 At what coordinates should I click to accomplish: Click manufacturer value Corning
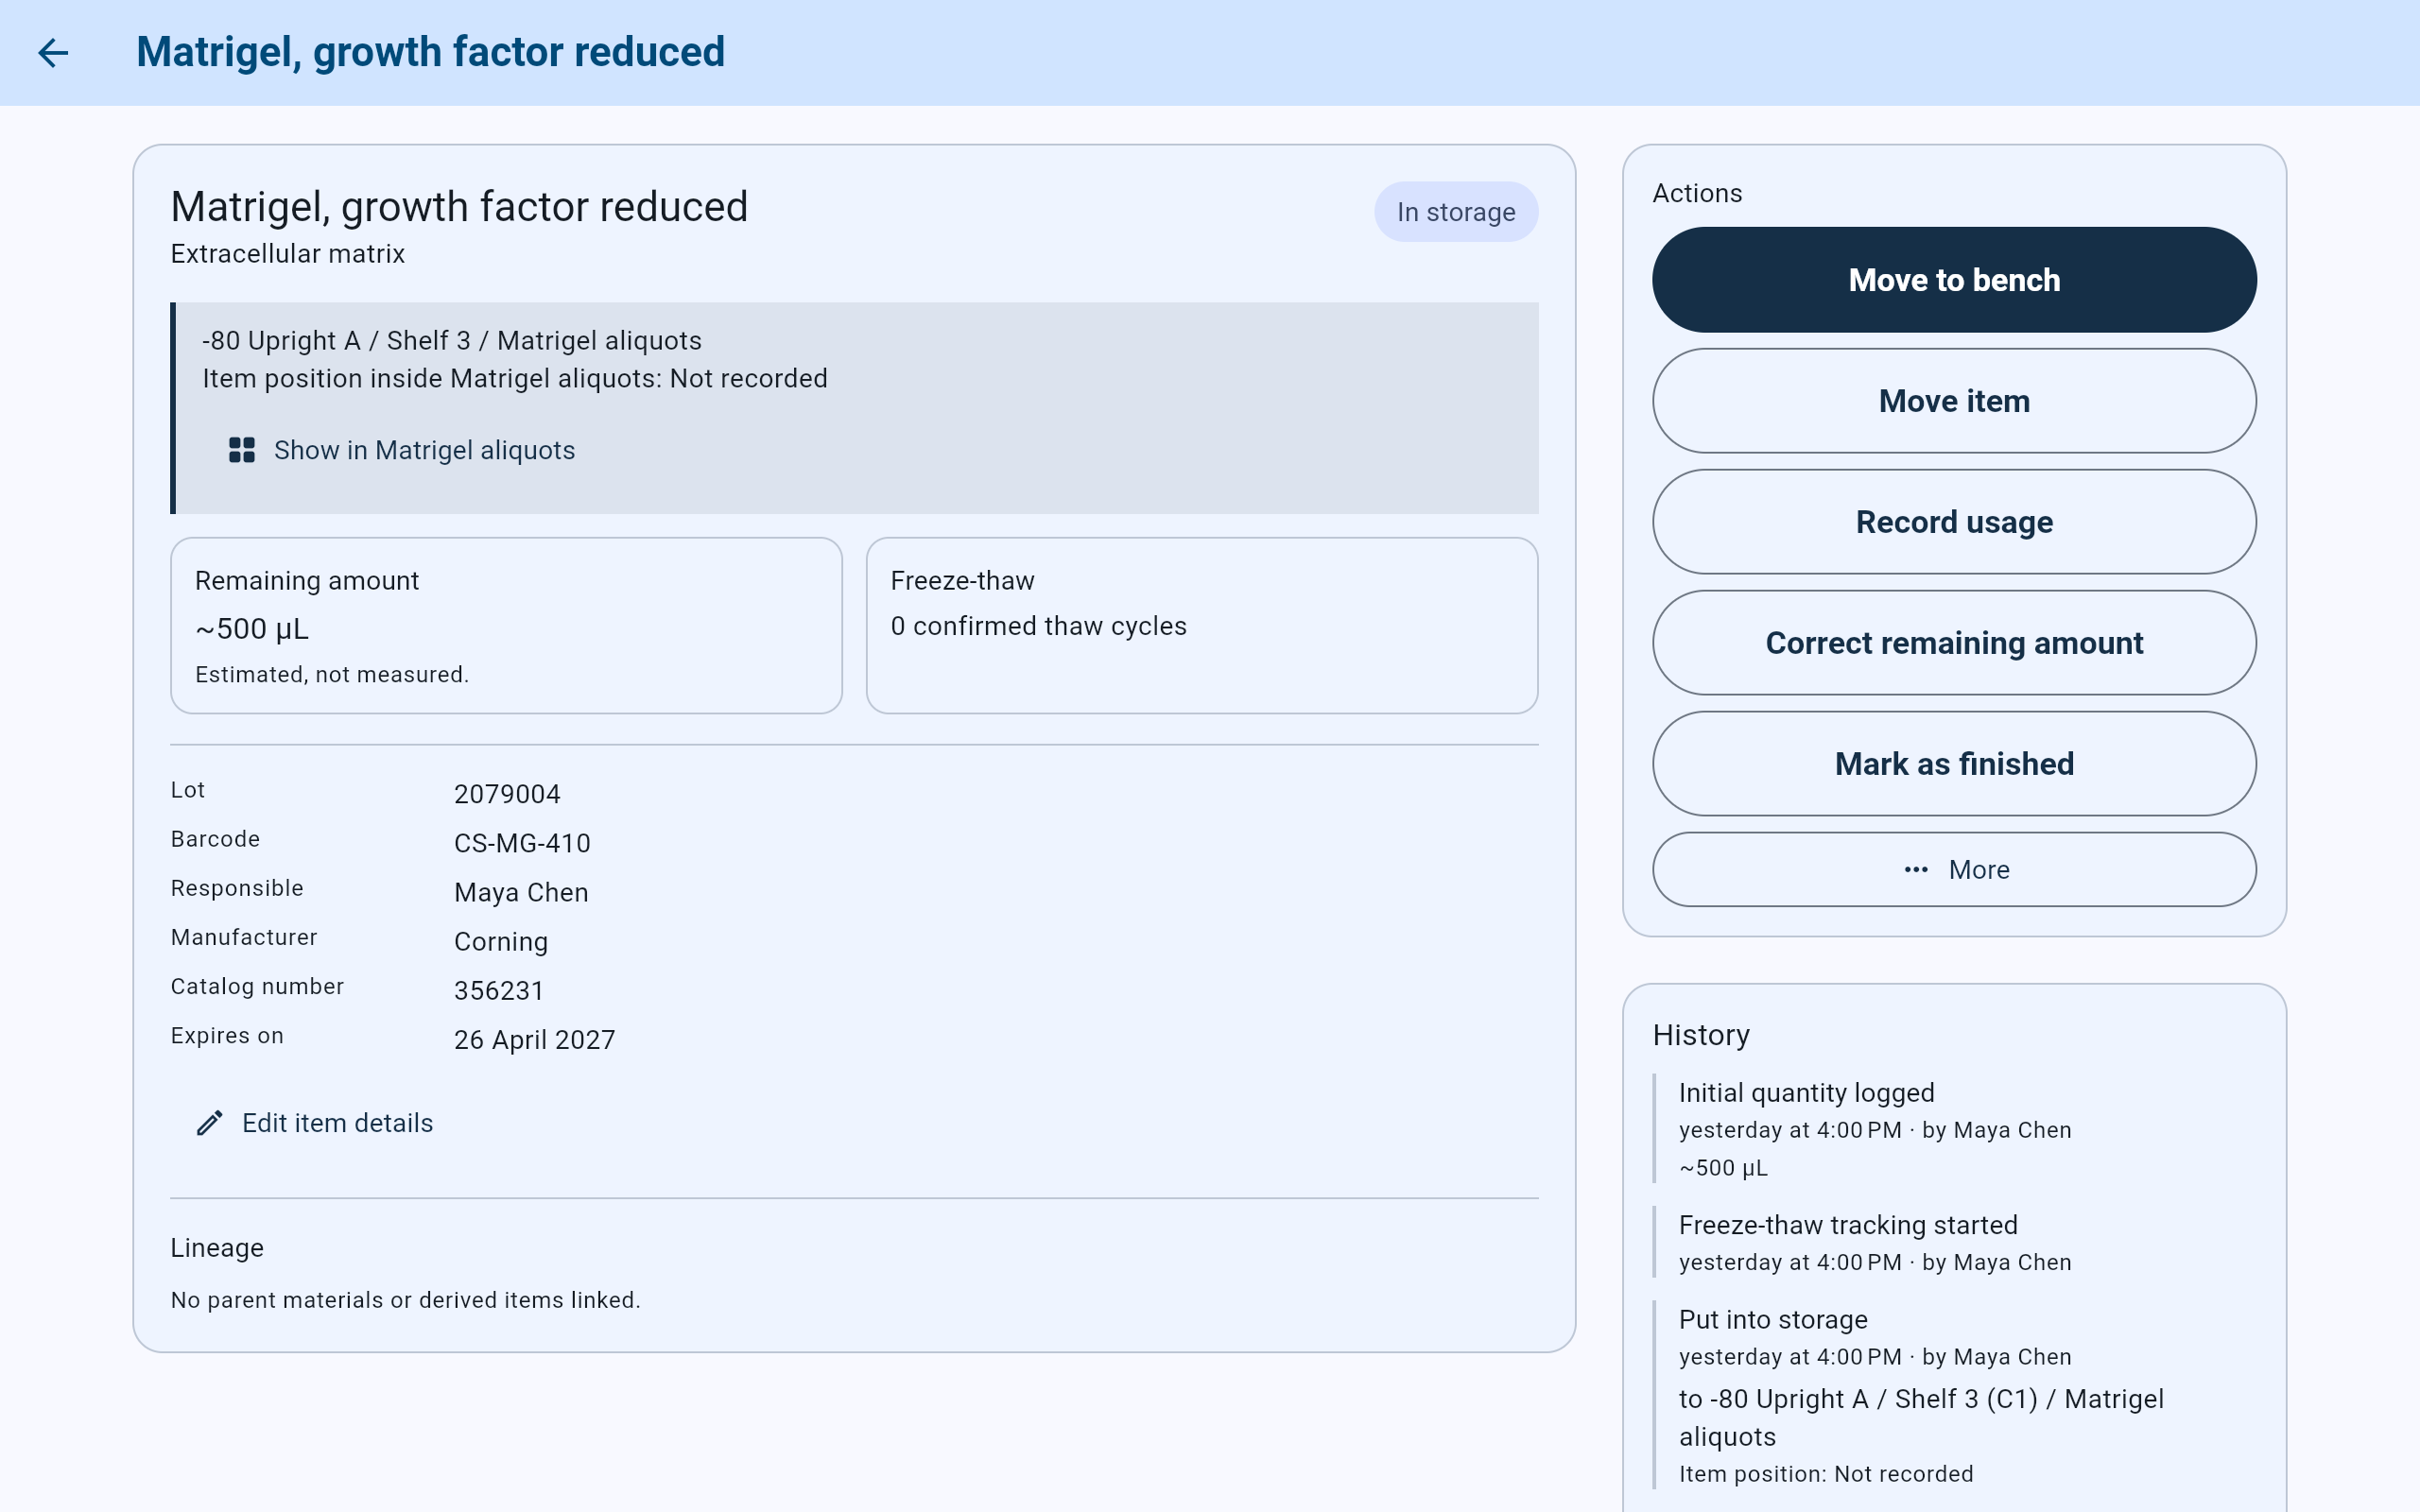tap(501, 942)
